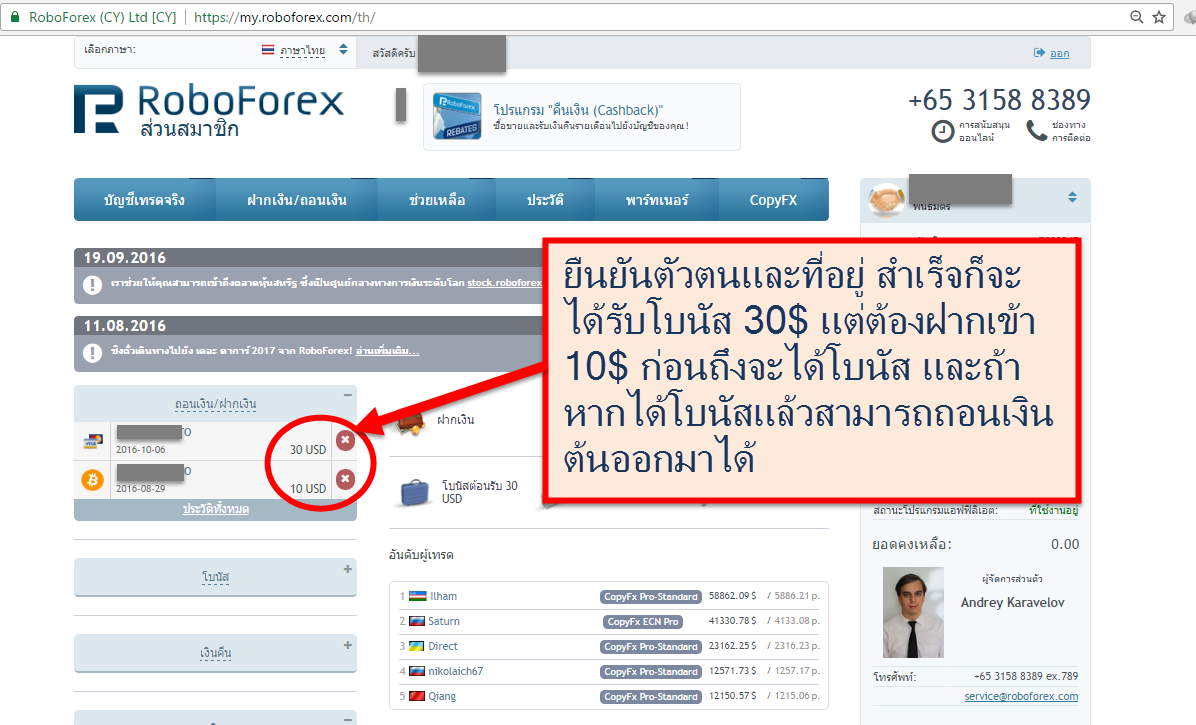Click the flag next to trader Qiang

tap(416, 696)
